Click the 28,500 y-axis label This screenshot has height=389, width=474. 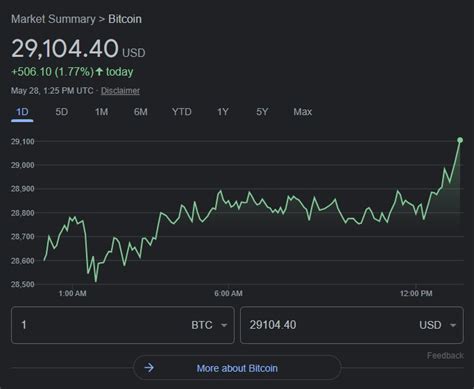(23, 284)
